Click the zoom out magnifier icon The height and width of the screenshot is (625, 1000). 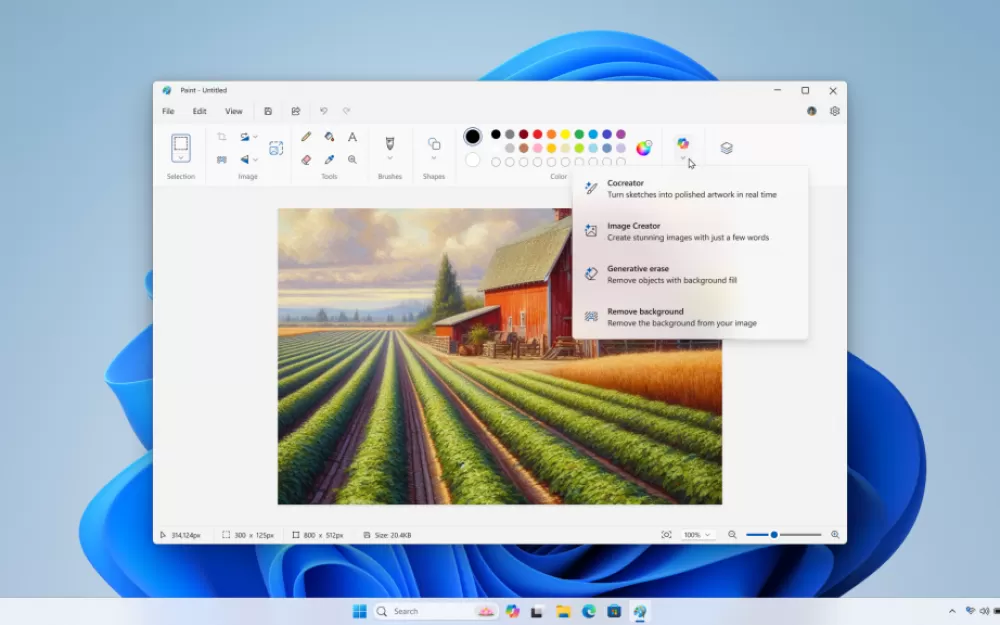(x=732, y=534)
